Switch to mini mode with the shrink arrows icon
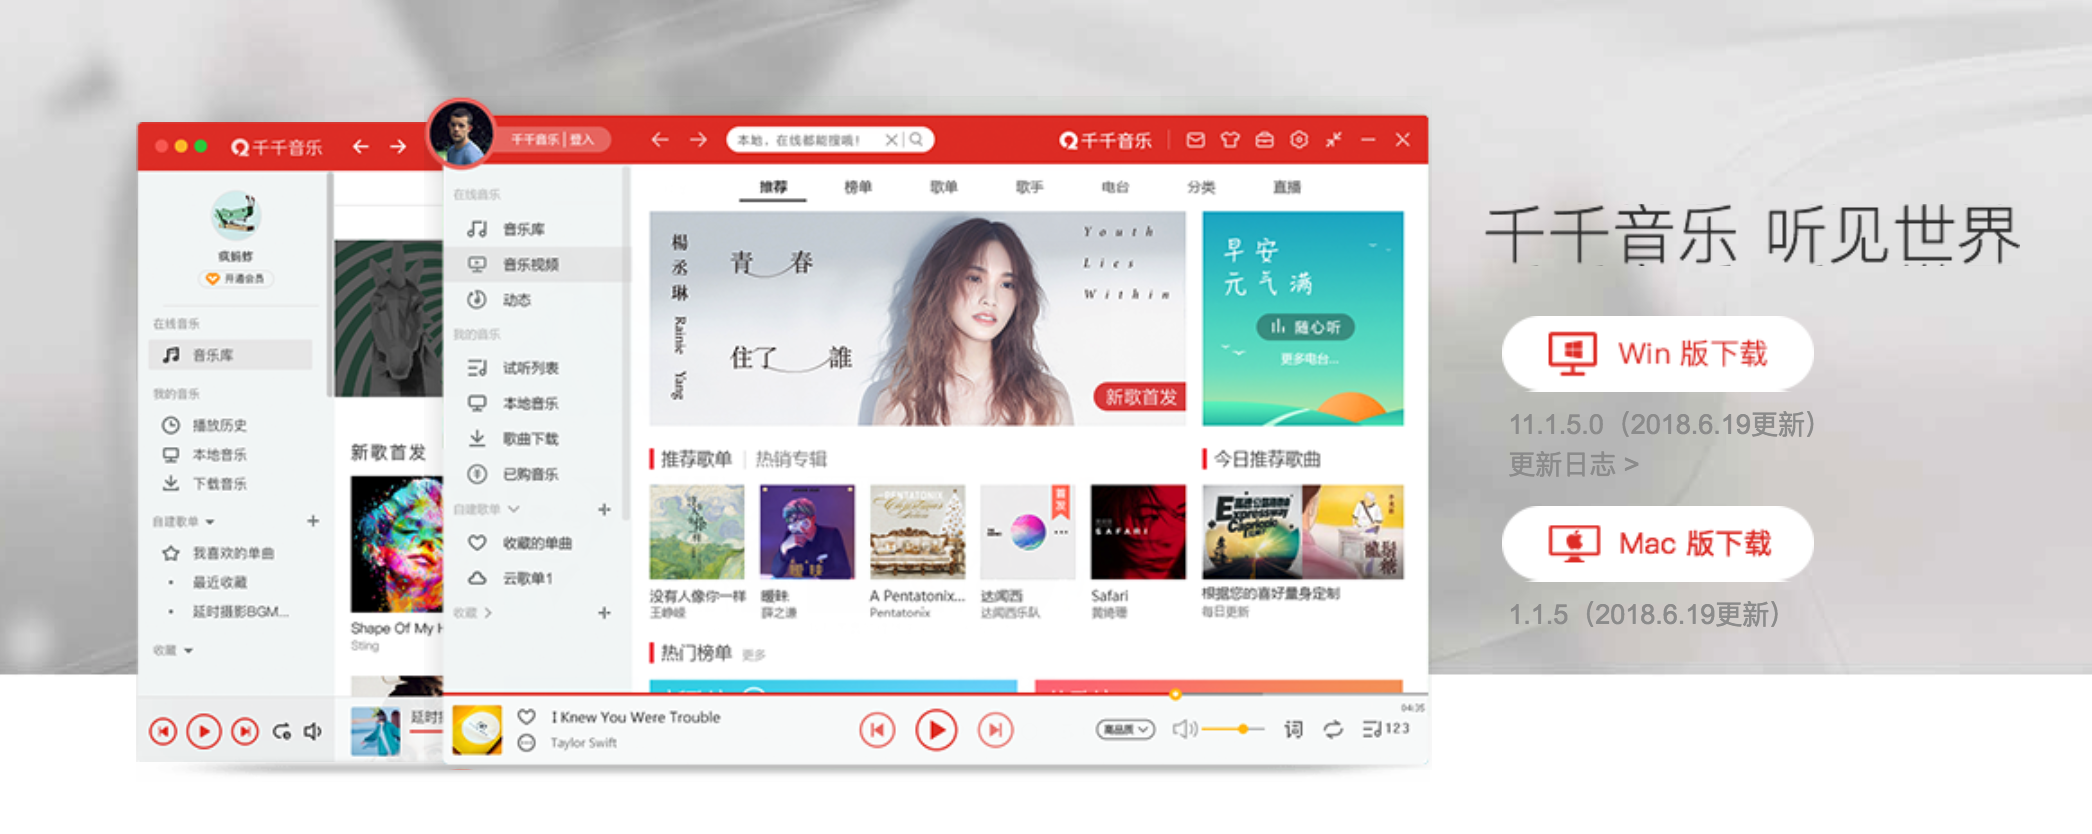 [1333, 140]
